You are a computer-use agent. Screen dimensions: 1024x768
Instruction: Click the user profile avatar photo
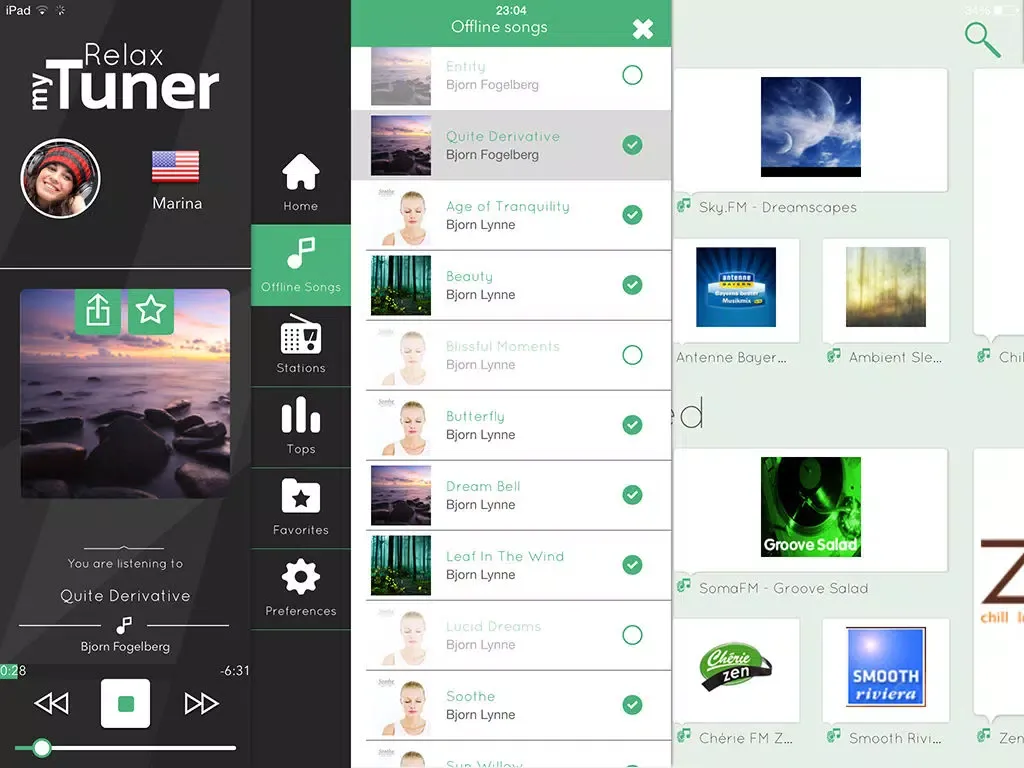pos(60,178)
